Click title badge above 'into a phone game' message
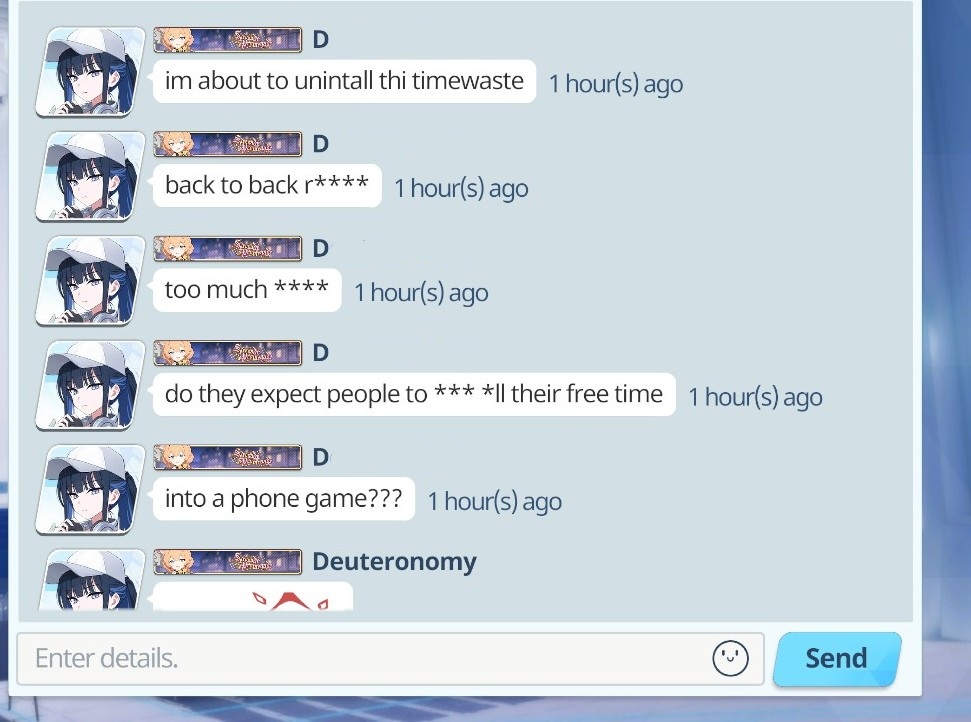This screenshot has height=722, width=971. tap(227, 458)
